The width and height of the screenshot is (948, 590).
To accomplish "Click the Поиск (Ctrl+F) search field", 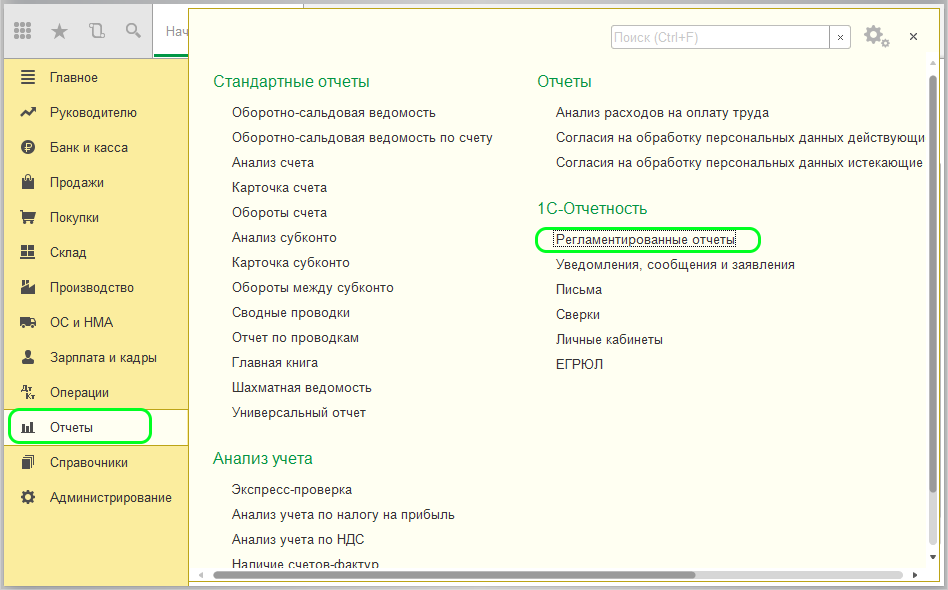I will click(720, 37).
